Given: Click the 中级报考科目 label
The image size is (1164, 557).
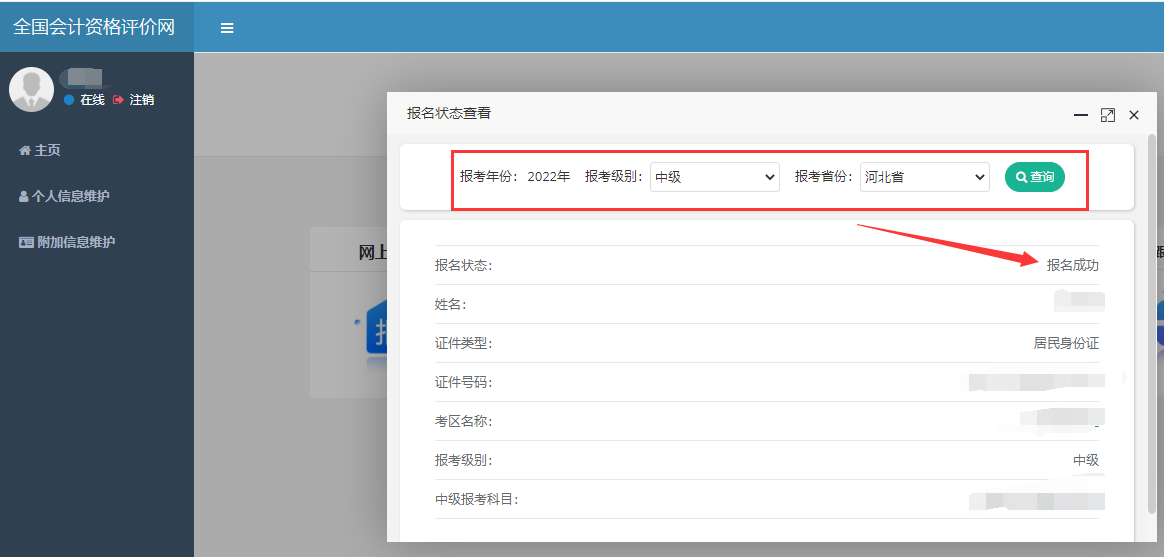Looking at the screenshot, I should [x=477, y=499].
